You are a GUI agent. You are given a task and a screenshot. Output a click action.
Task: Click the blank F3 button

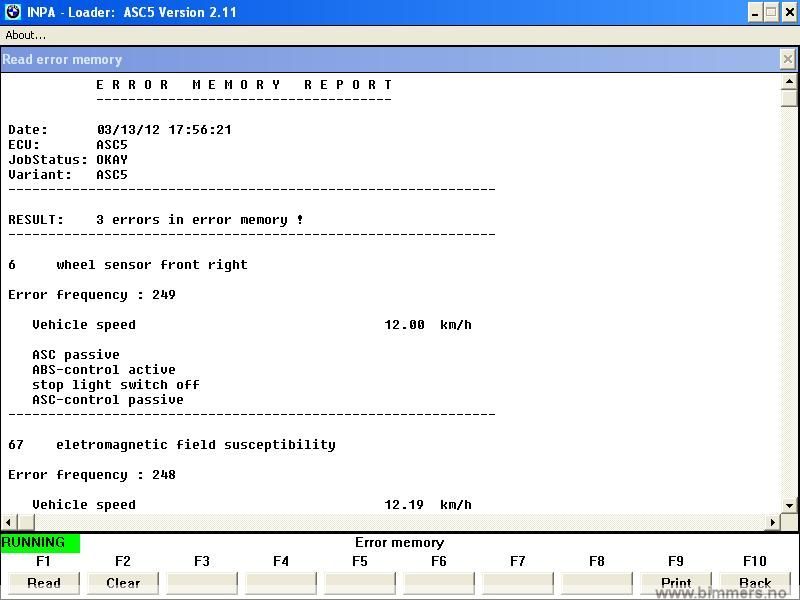pyautogui.click(x=202, y=583)
